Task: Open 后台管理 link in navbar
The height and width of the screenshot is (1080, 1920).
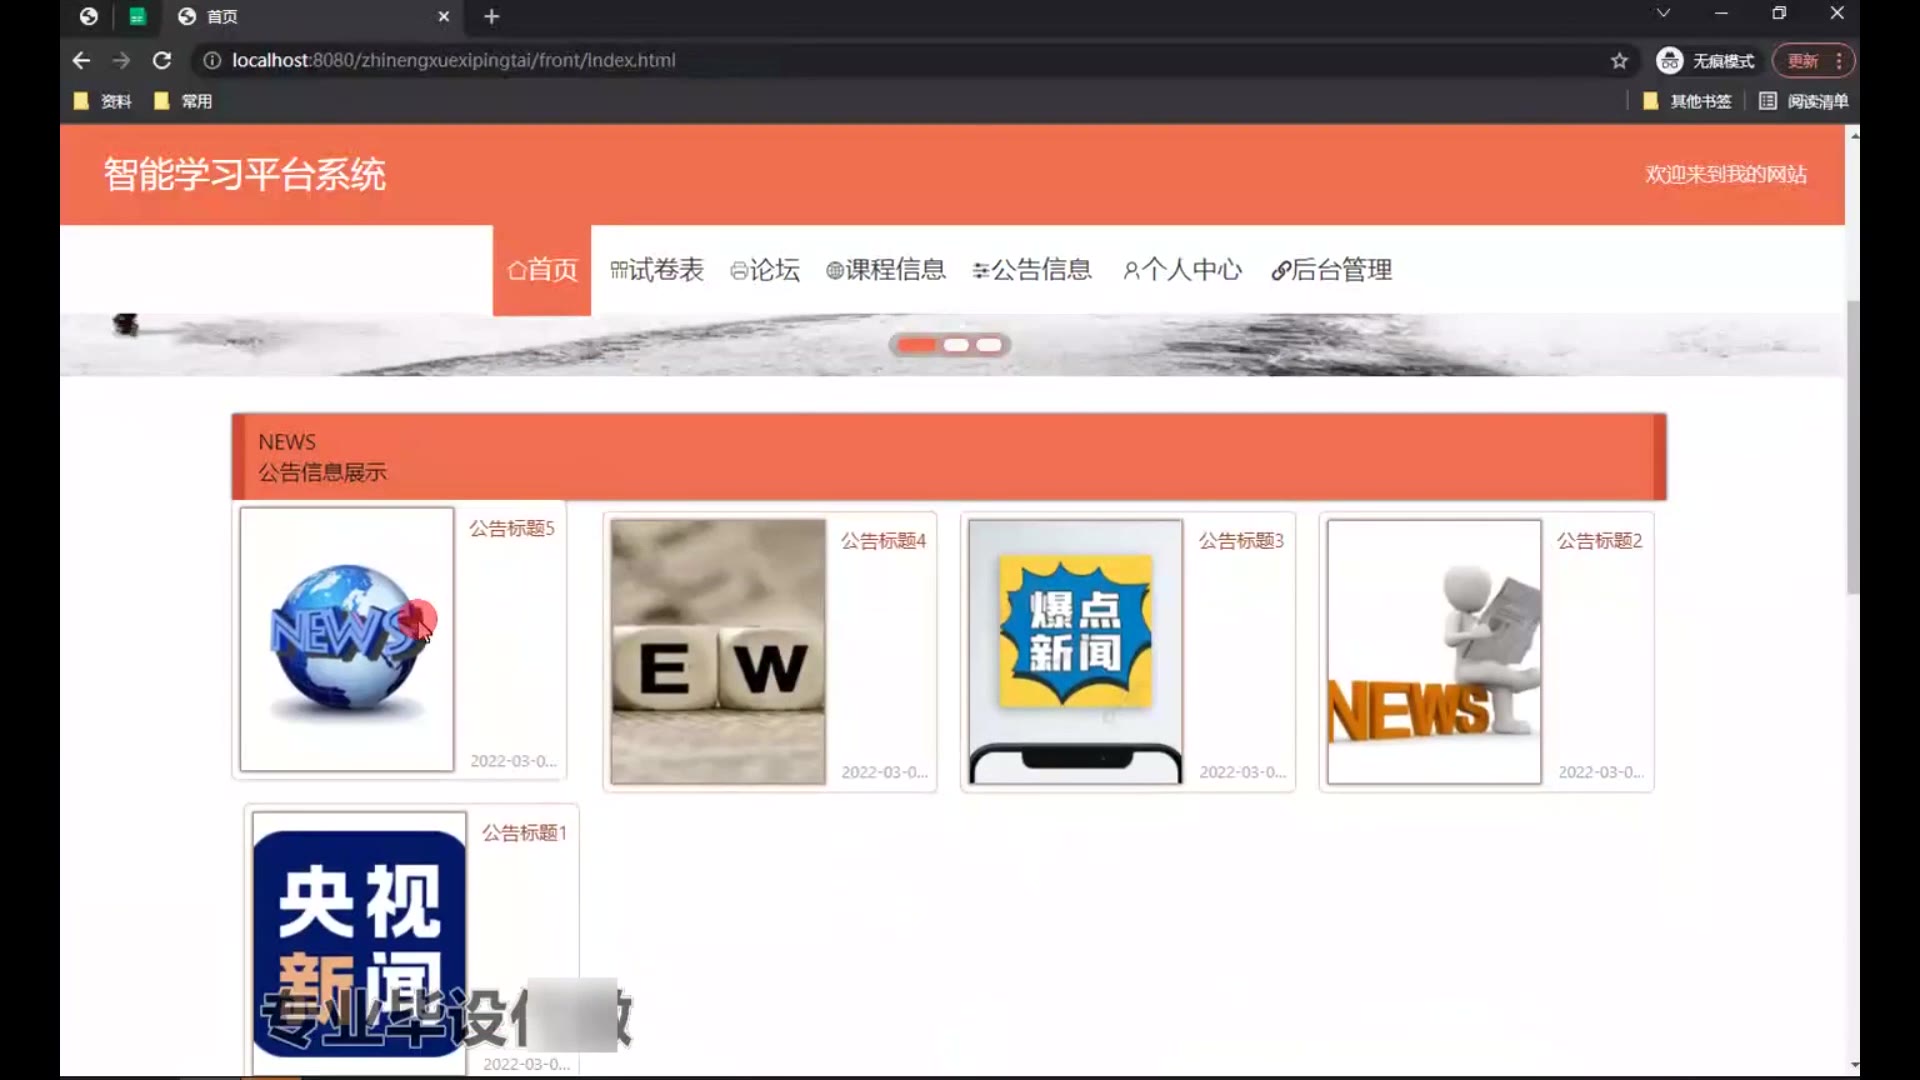Action: (x=1331, y=270)
